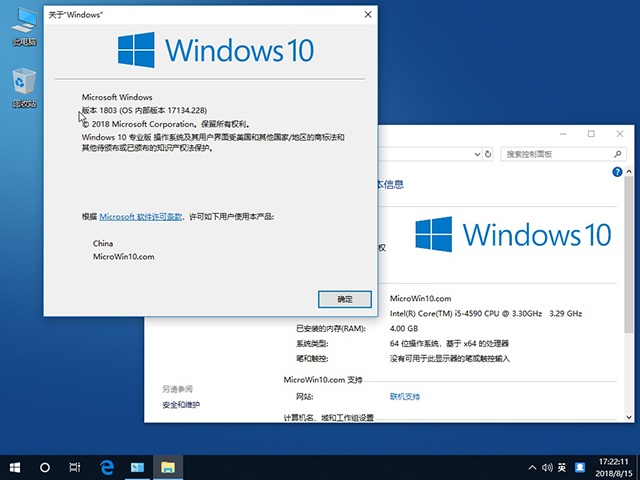
Task: Click the System window scrollbar up arrow
Action: point(629,171)
